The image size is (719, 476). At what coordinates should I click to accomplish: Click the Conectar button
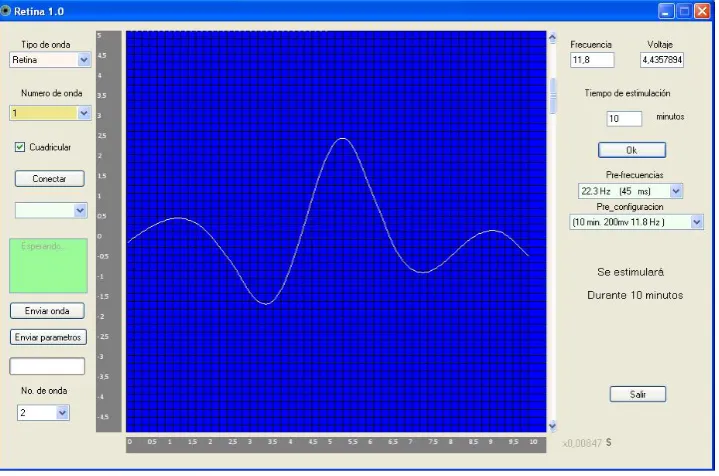[50, 178]
